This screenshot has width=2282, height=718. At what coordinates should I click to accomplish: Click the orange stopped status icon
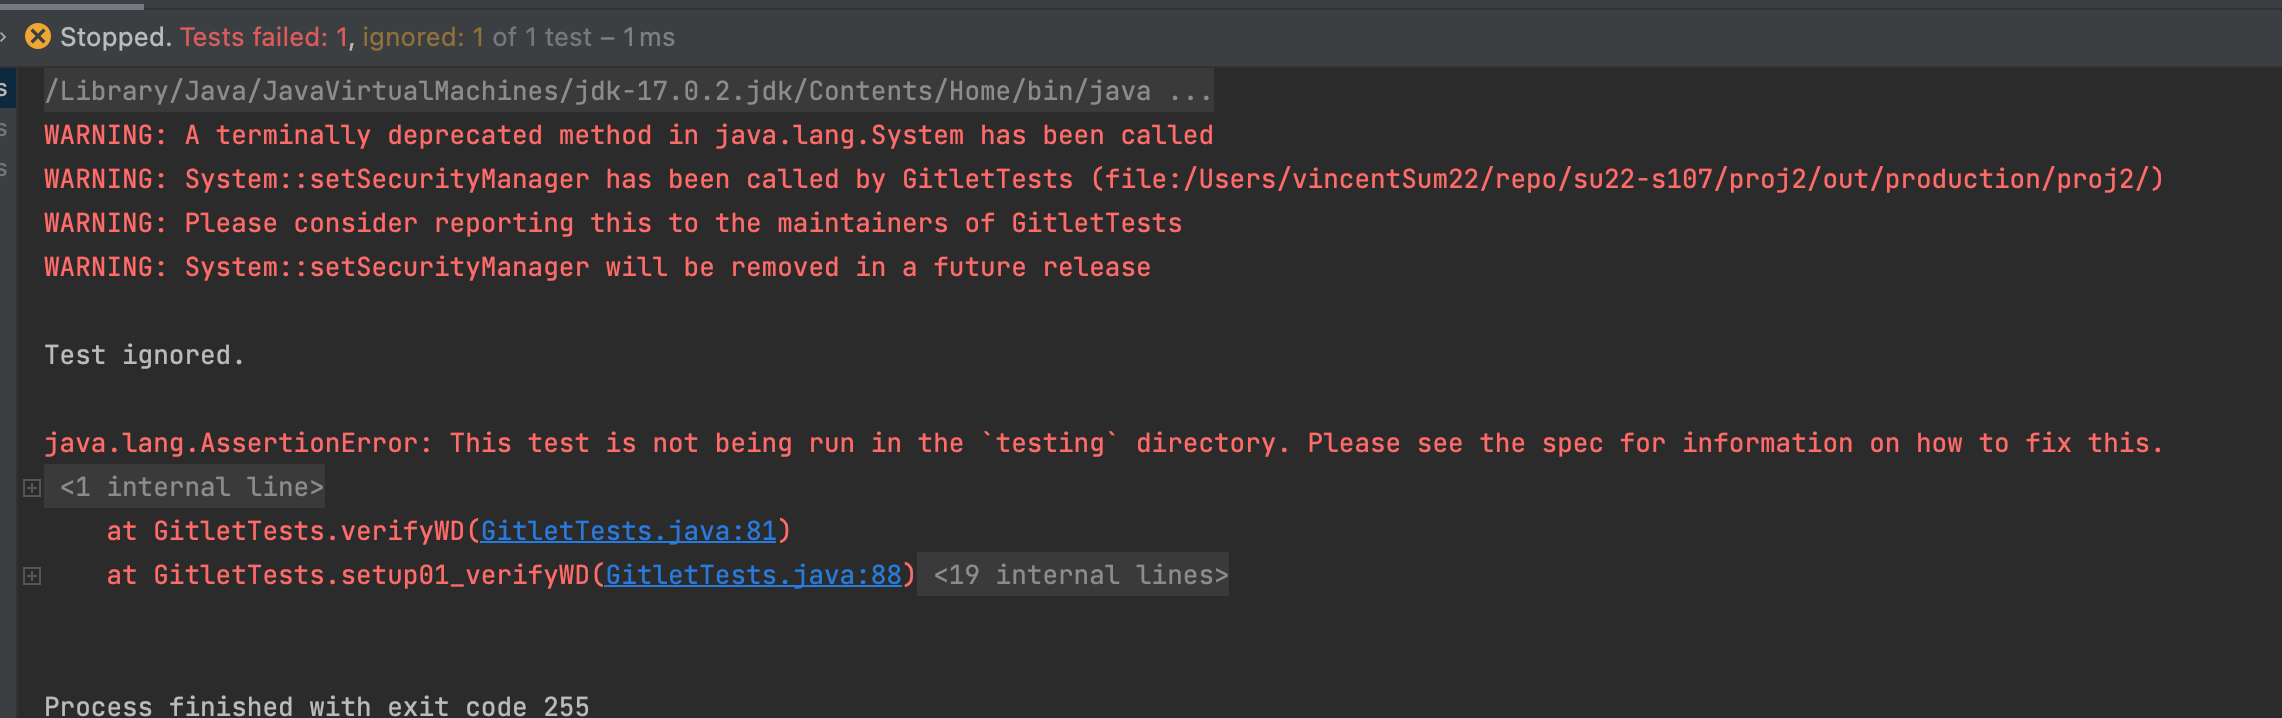coord(37,37)
